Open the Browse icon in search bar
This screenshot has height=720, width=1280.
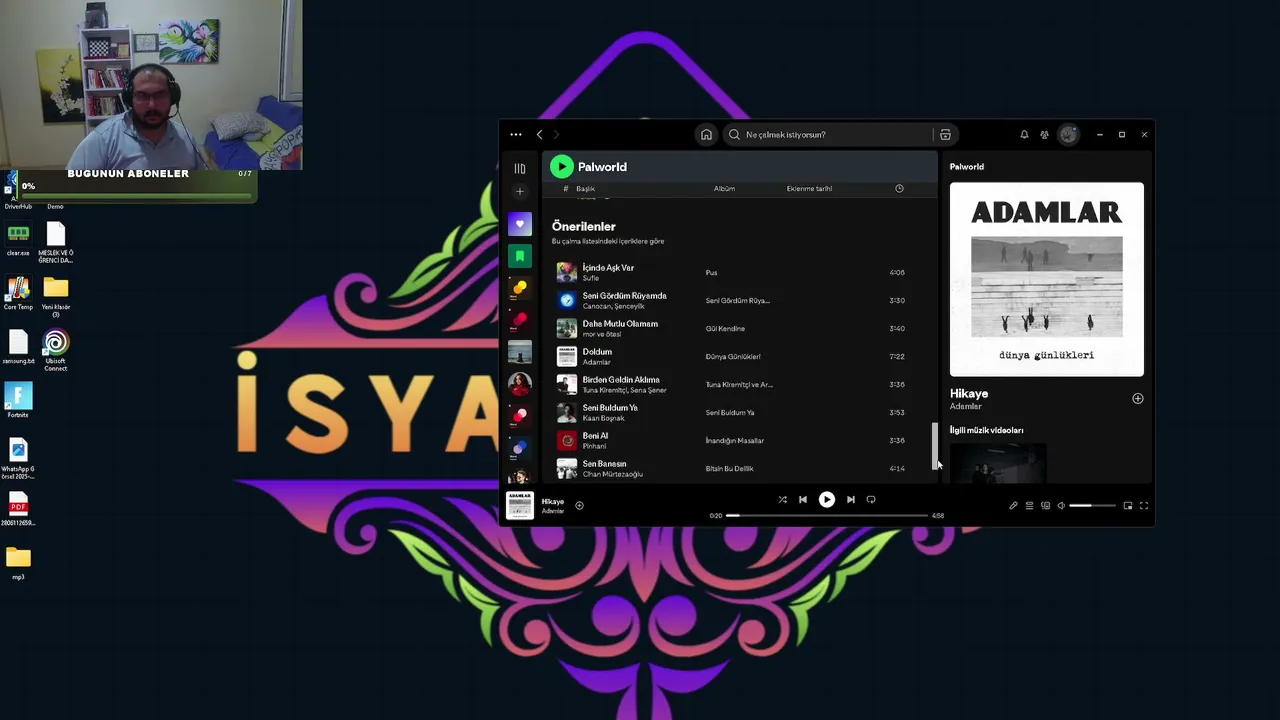coord(945,135)
